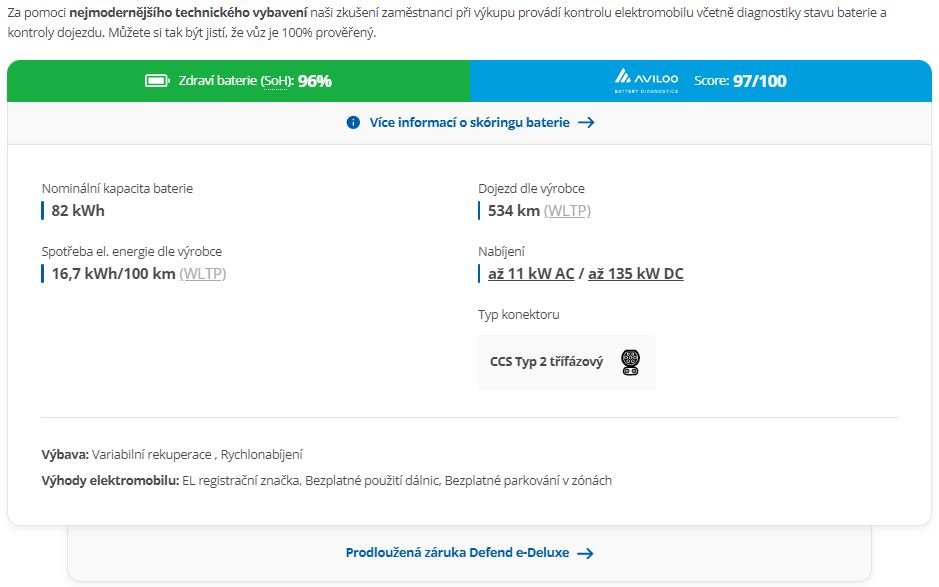Open Prodloužená záruka Defend e-Deluxe link
The width and height of the screenshot is (939, 587).
458,552
